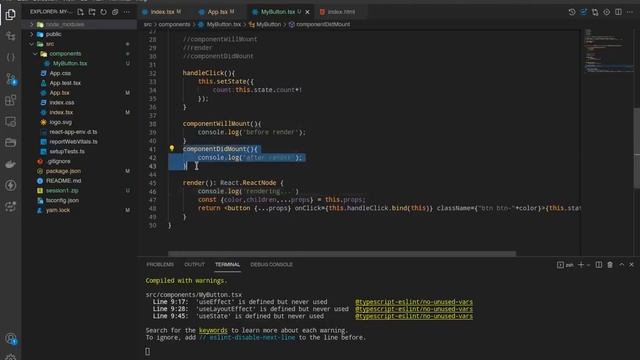Open the Explorer more actions menu
This screenshot has height=360, width=640.
tap(127, 12)
